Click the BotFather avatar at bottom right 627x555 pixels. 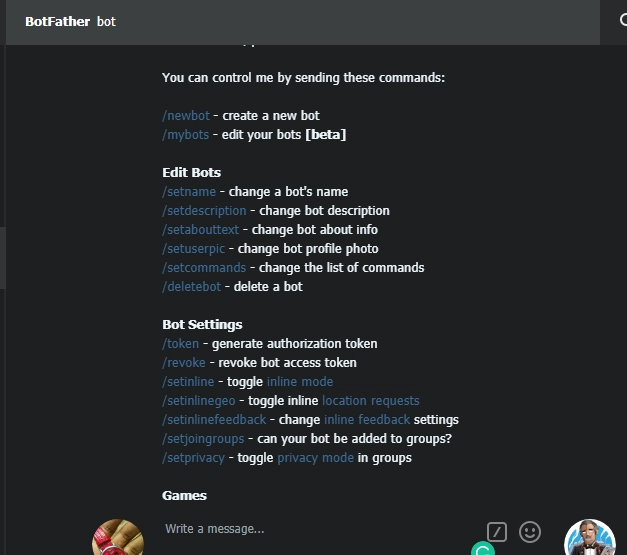(589, 538)
